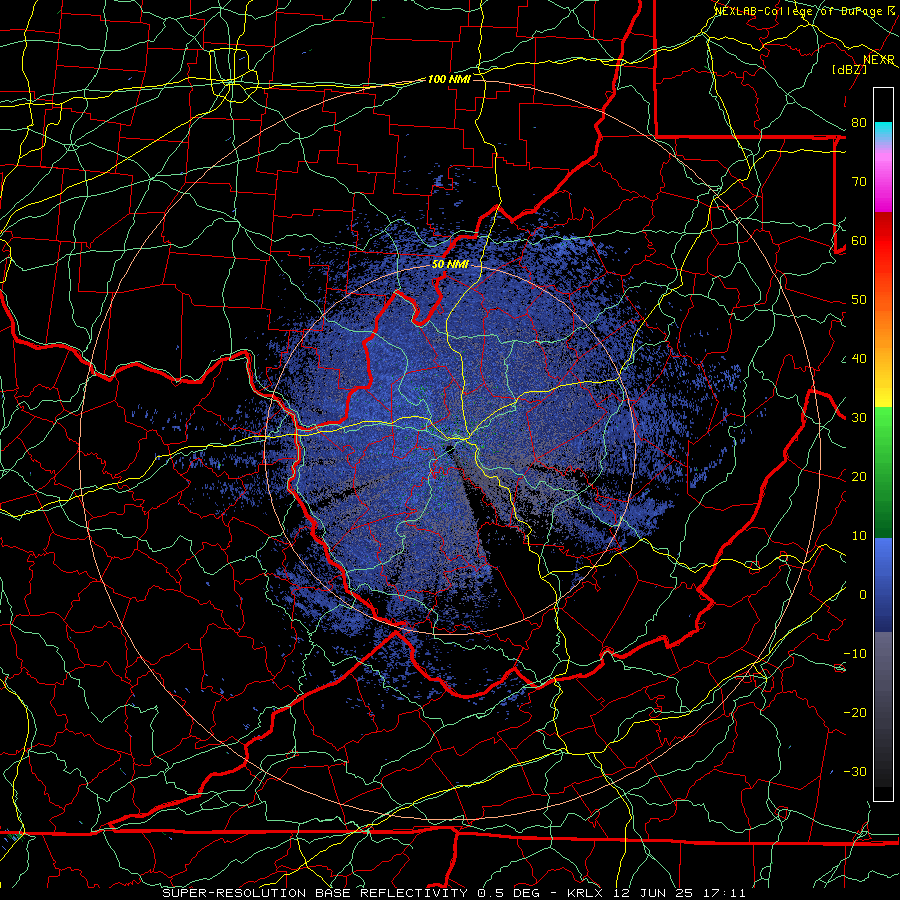Click the 30 dBZ scale value
900x900 pixels.
859,418
